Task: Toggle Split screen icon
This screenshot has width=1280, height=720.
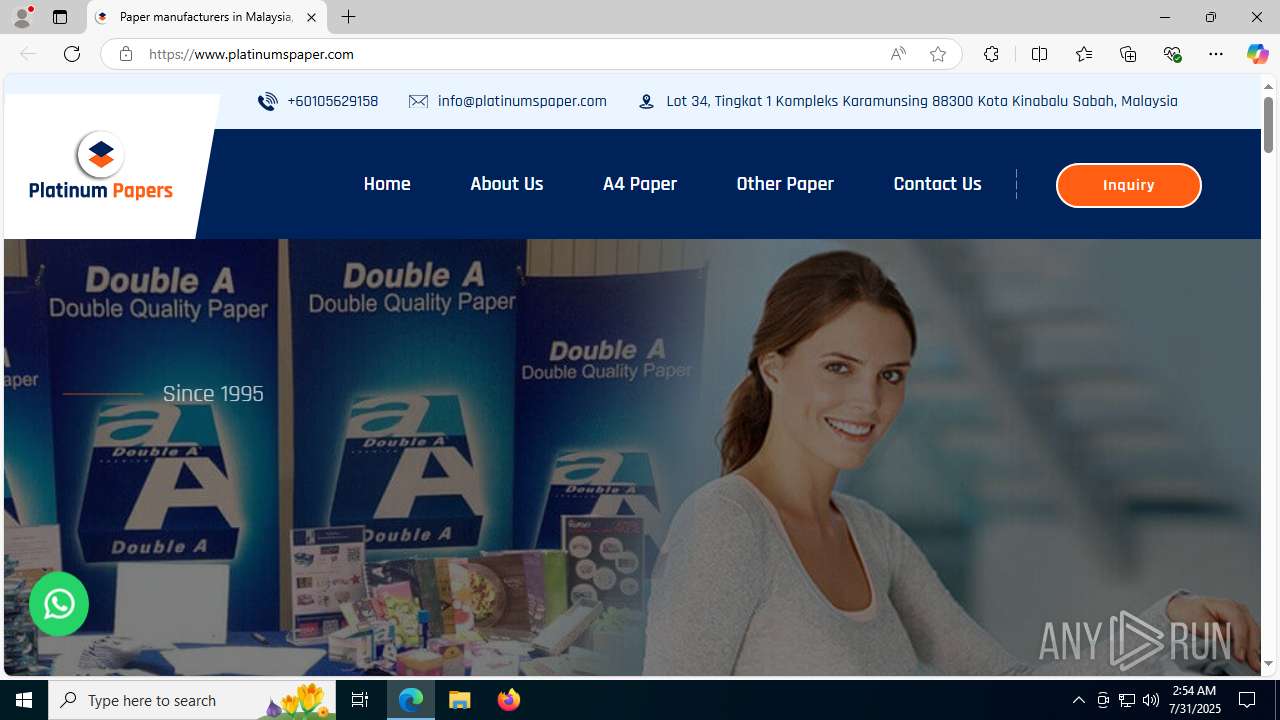Action: pos(1039,54)
